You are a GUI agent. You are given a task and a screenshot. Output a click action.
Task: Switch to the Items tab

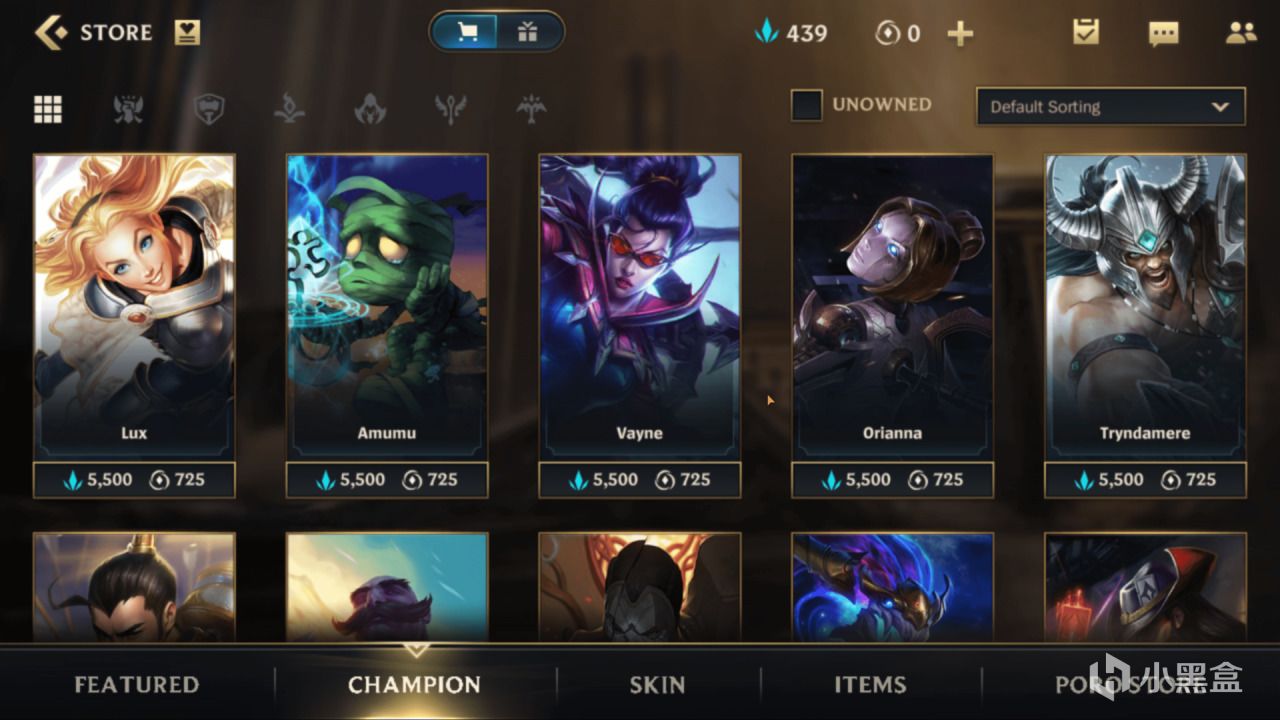point(870,685)
